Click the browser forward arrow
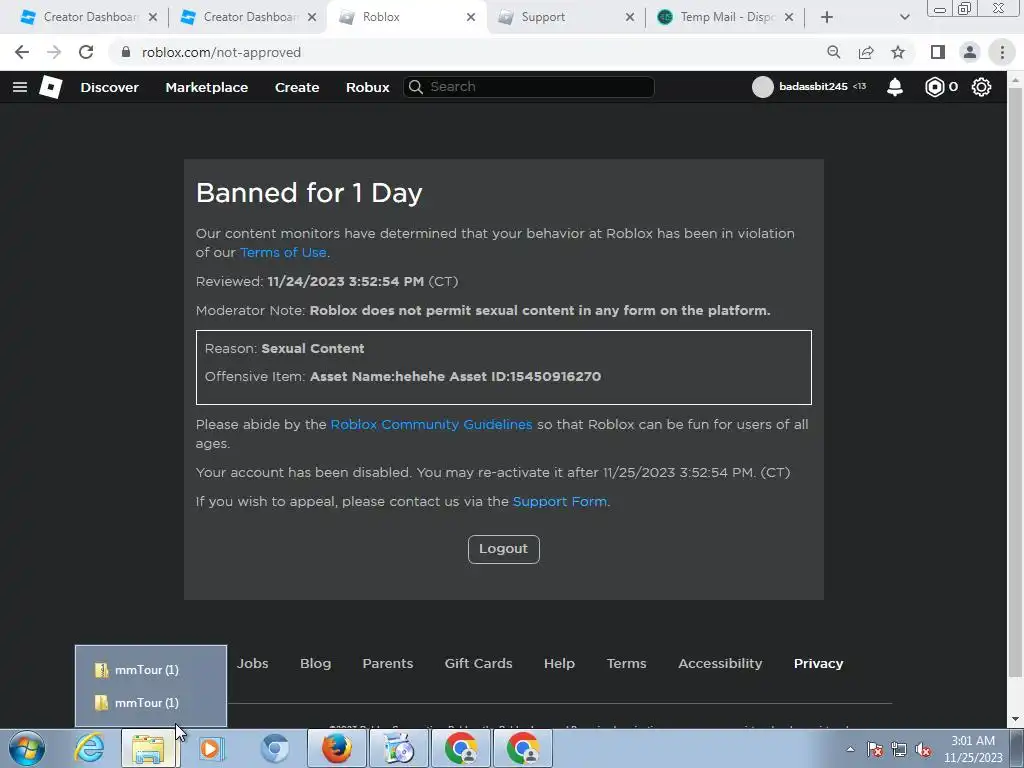Image resolution: width=1024 pixels, height=768 pixels. coord(54,52)
